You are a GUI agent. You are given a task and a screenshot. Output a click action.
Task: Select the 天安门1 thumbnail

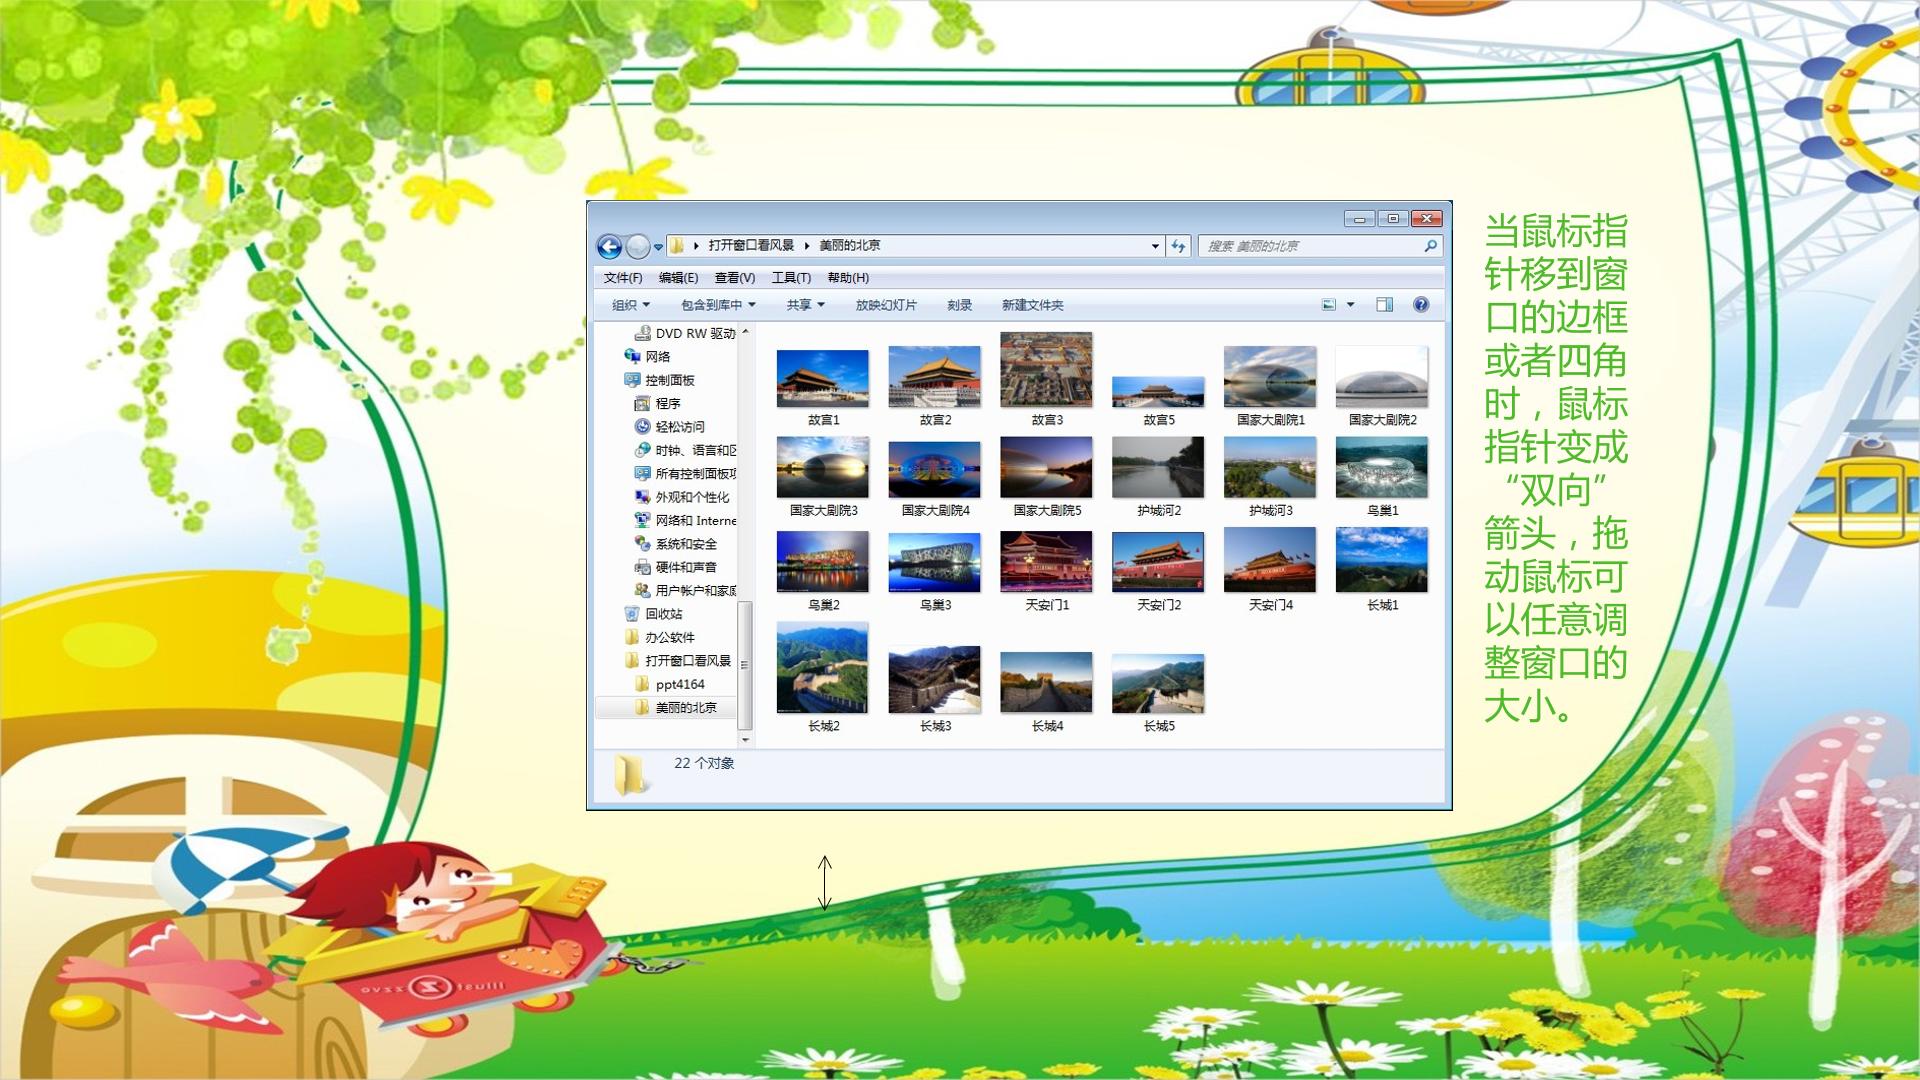(1046, 571)
